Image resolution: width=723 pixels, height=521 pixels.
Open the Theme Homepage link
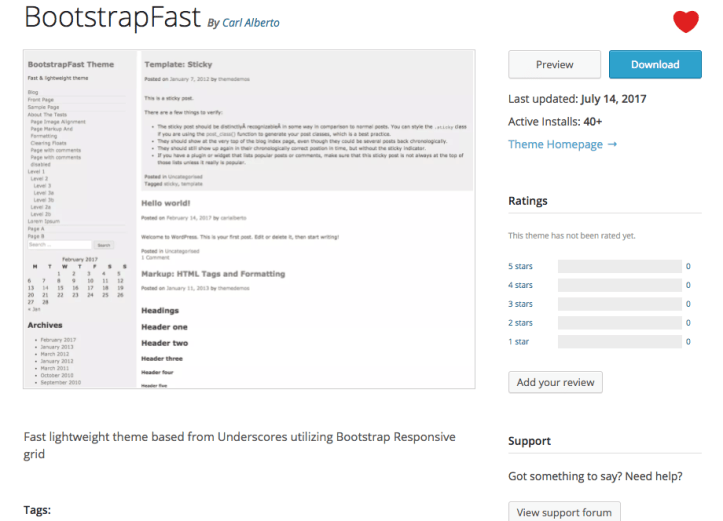pyautogui.click(x=562, y=144)
